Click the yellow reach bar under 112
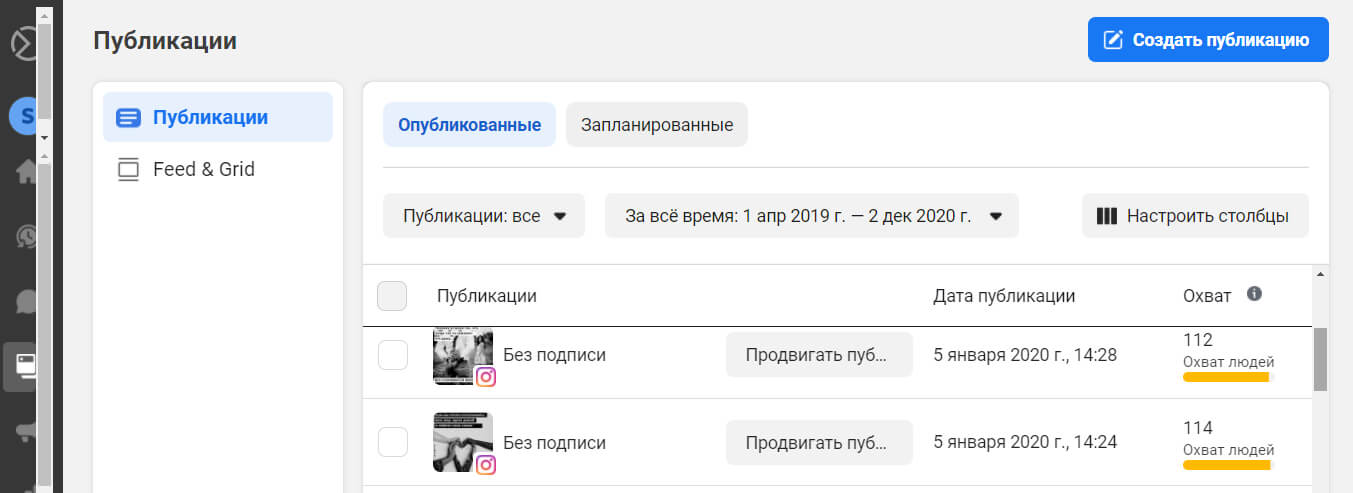Screen dimensions: 1353x493 (x=1226, y=378)
